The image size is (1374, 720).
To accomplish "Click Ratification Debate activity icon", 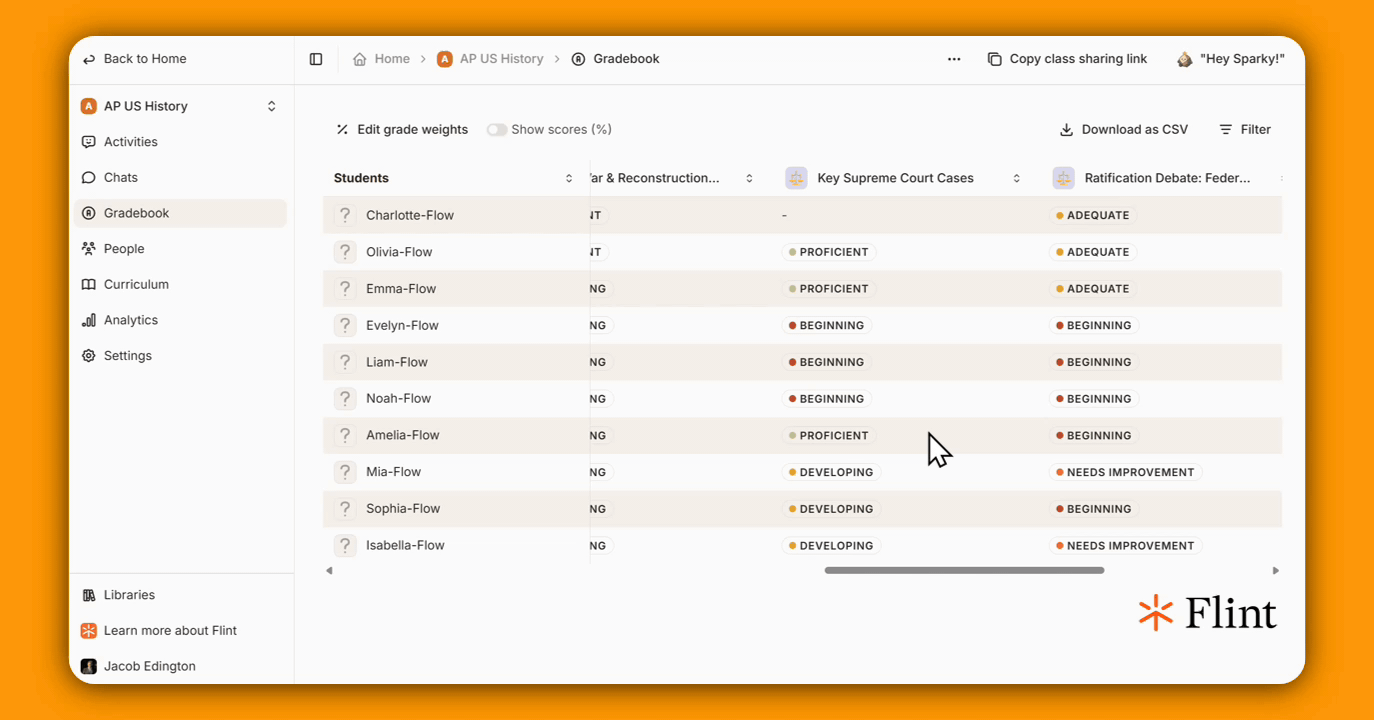I will (x=1063, y=178).
